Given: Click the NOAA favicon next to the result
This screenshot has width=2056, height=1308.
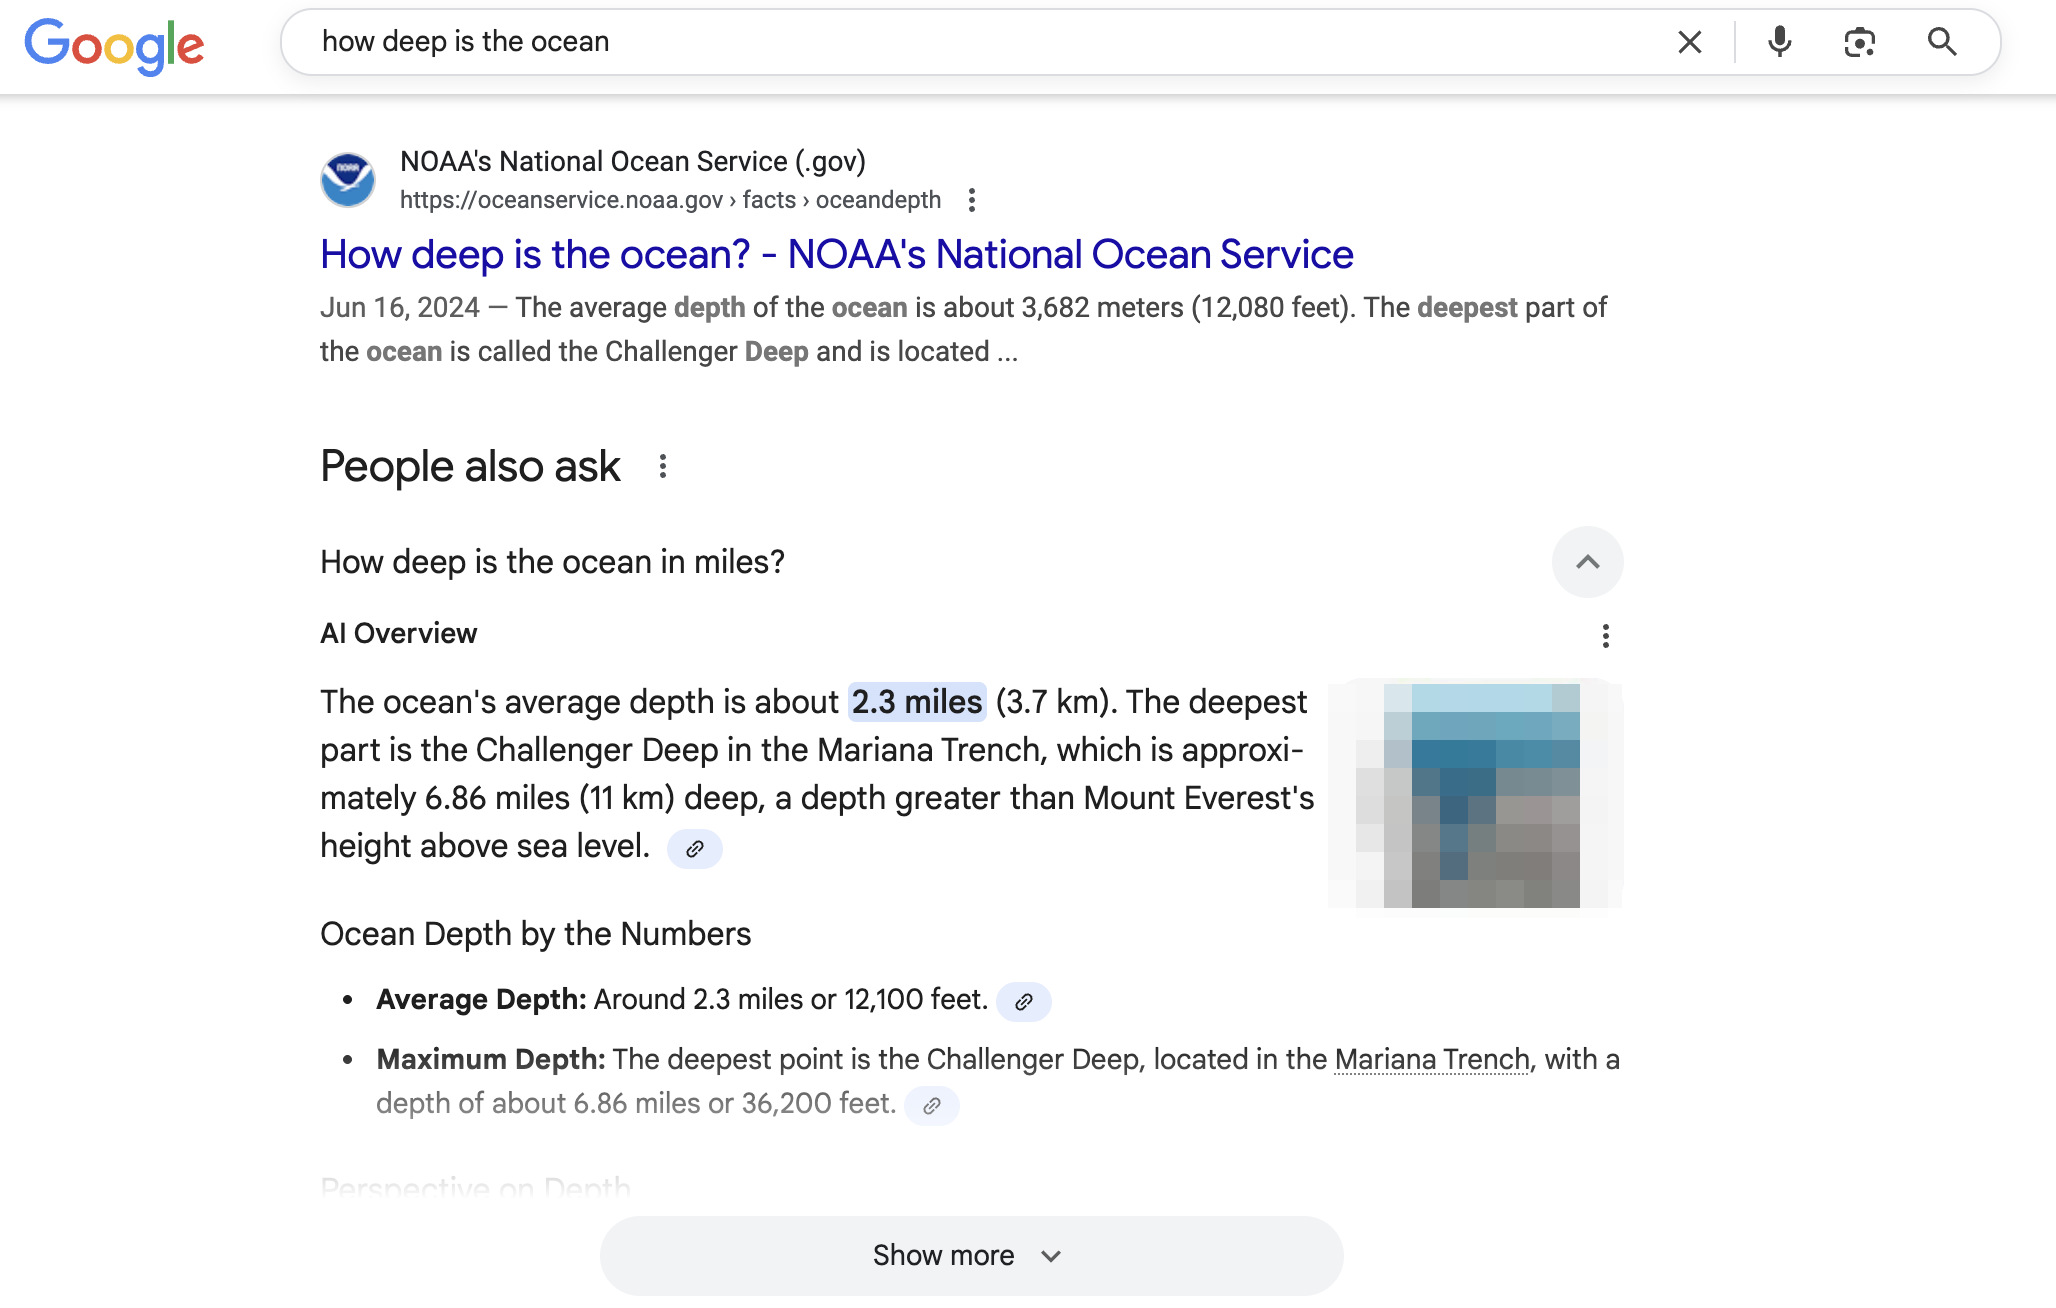Looking at the screenshot, I should [x=347, y=180].
